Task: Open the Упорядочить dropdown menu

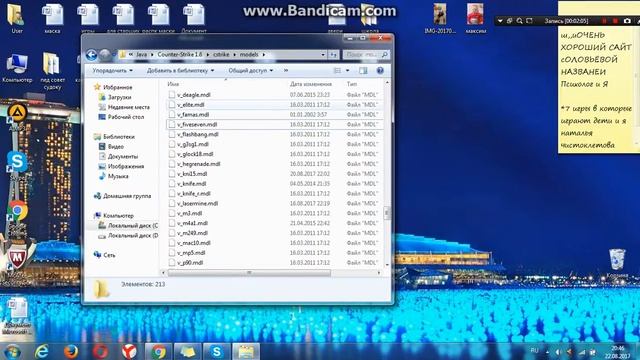Action: (x=112, y=71)
